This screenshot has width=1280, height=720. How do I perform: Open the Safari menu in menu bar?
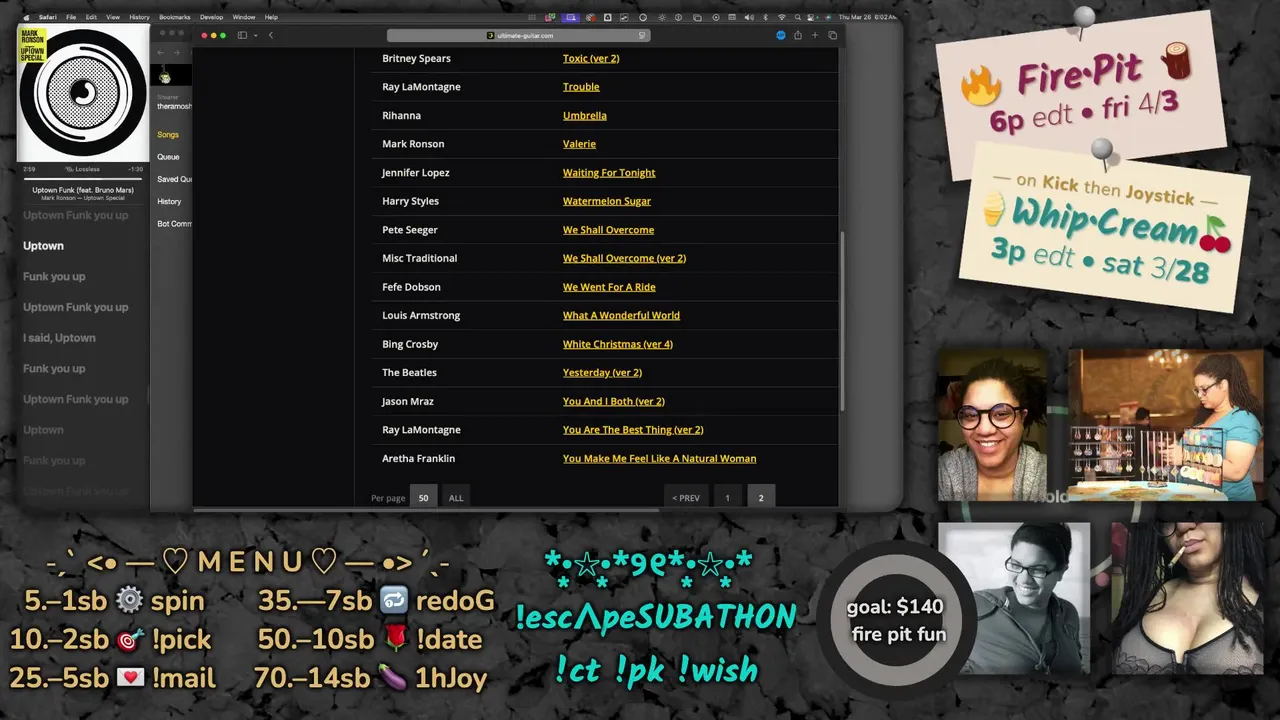click(47, 17)
